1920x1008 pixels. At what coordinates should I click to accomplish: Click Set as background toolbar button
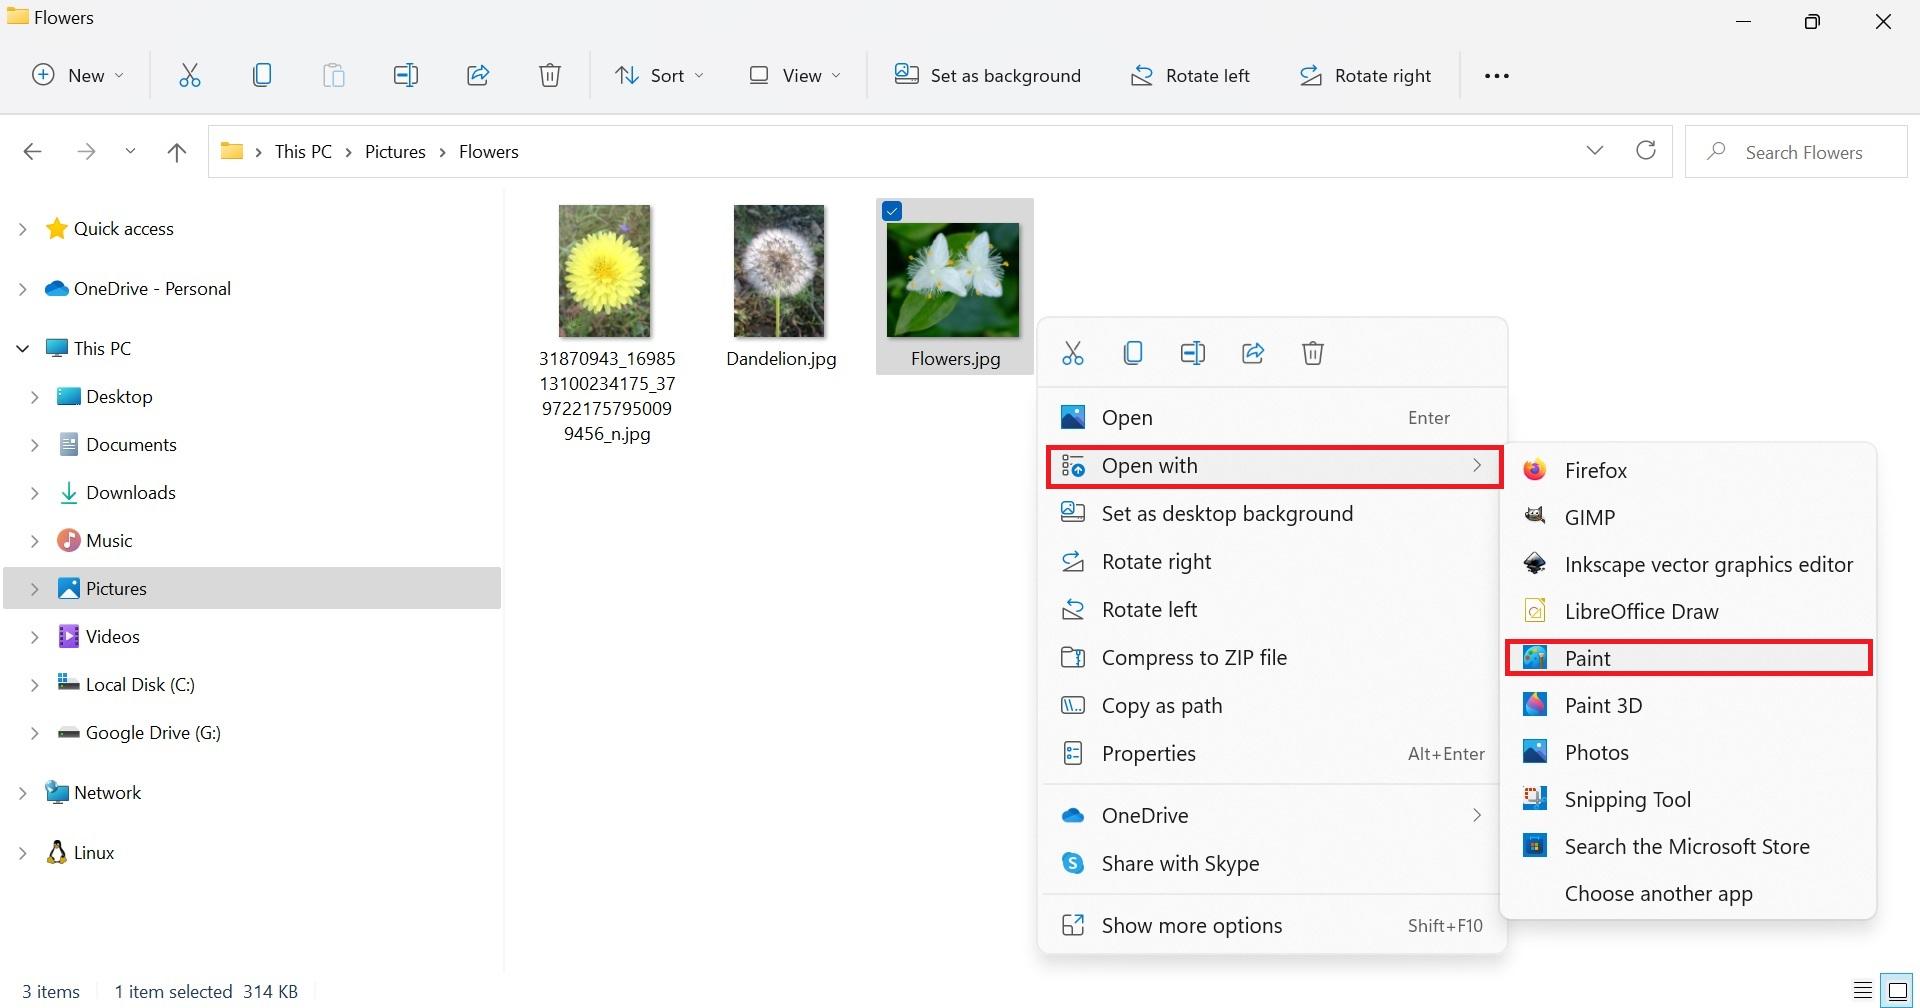pyautogui.click(x=988, y=76)
